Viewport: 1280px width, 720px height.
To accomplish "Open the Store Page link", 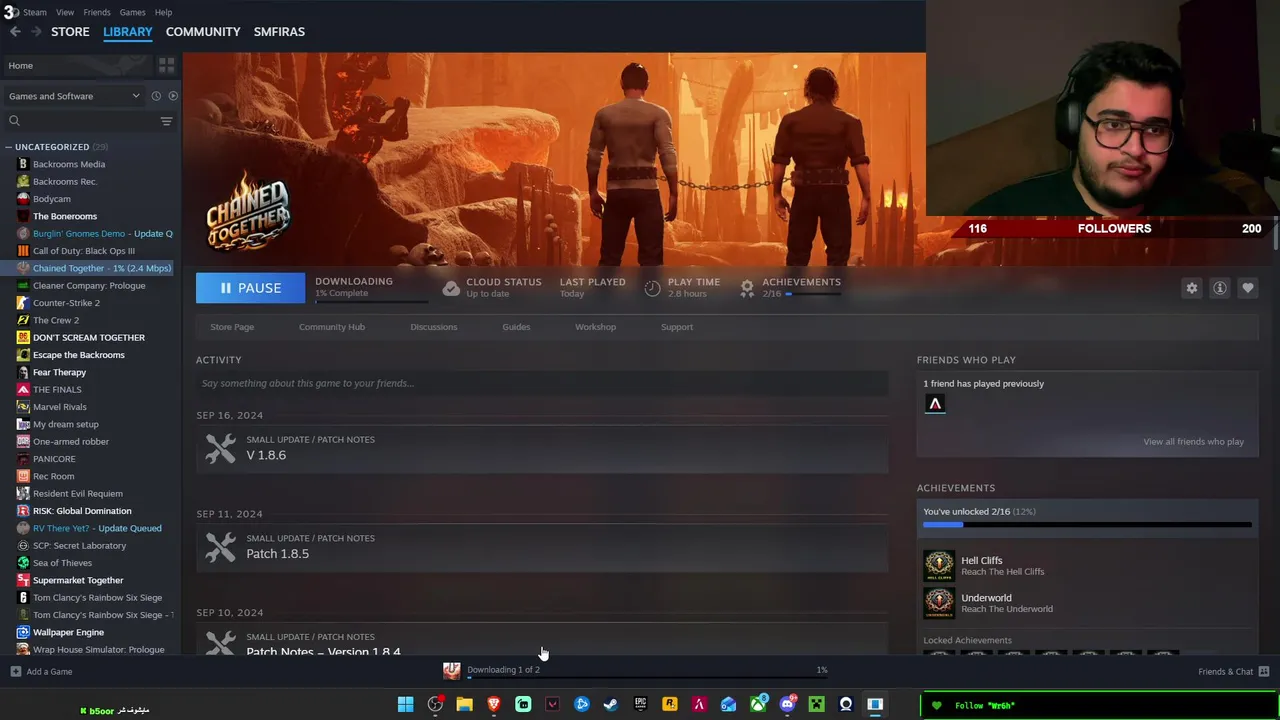I will tap(232, 327).
